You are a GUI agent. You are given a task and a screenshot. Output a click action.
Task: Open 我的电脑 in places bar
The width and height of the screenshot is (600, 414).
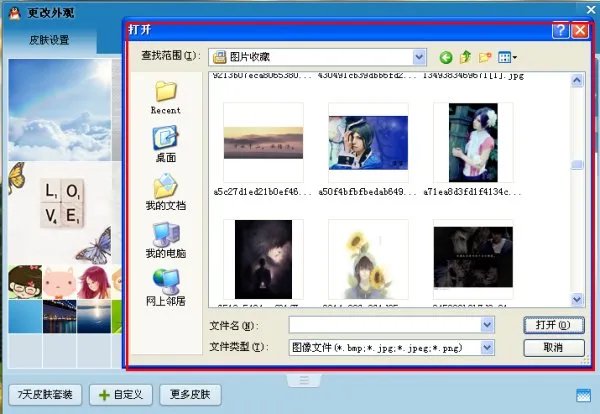tap(166, 241)
